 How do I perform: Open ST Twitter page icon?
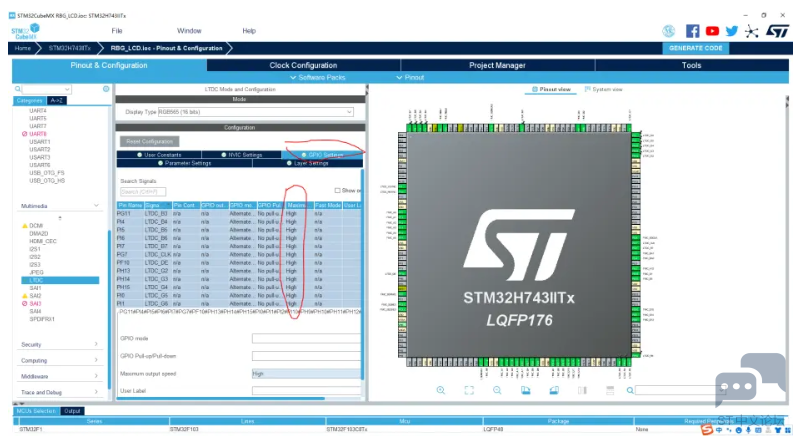tap(731, 31)
